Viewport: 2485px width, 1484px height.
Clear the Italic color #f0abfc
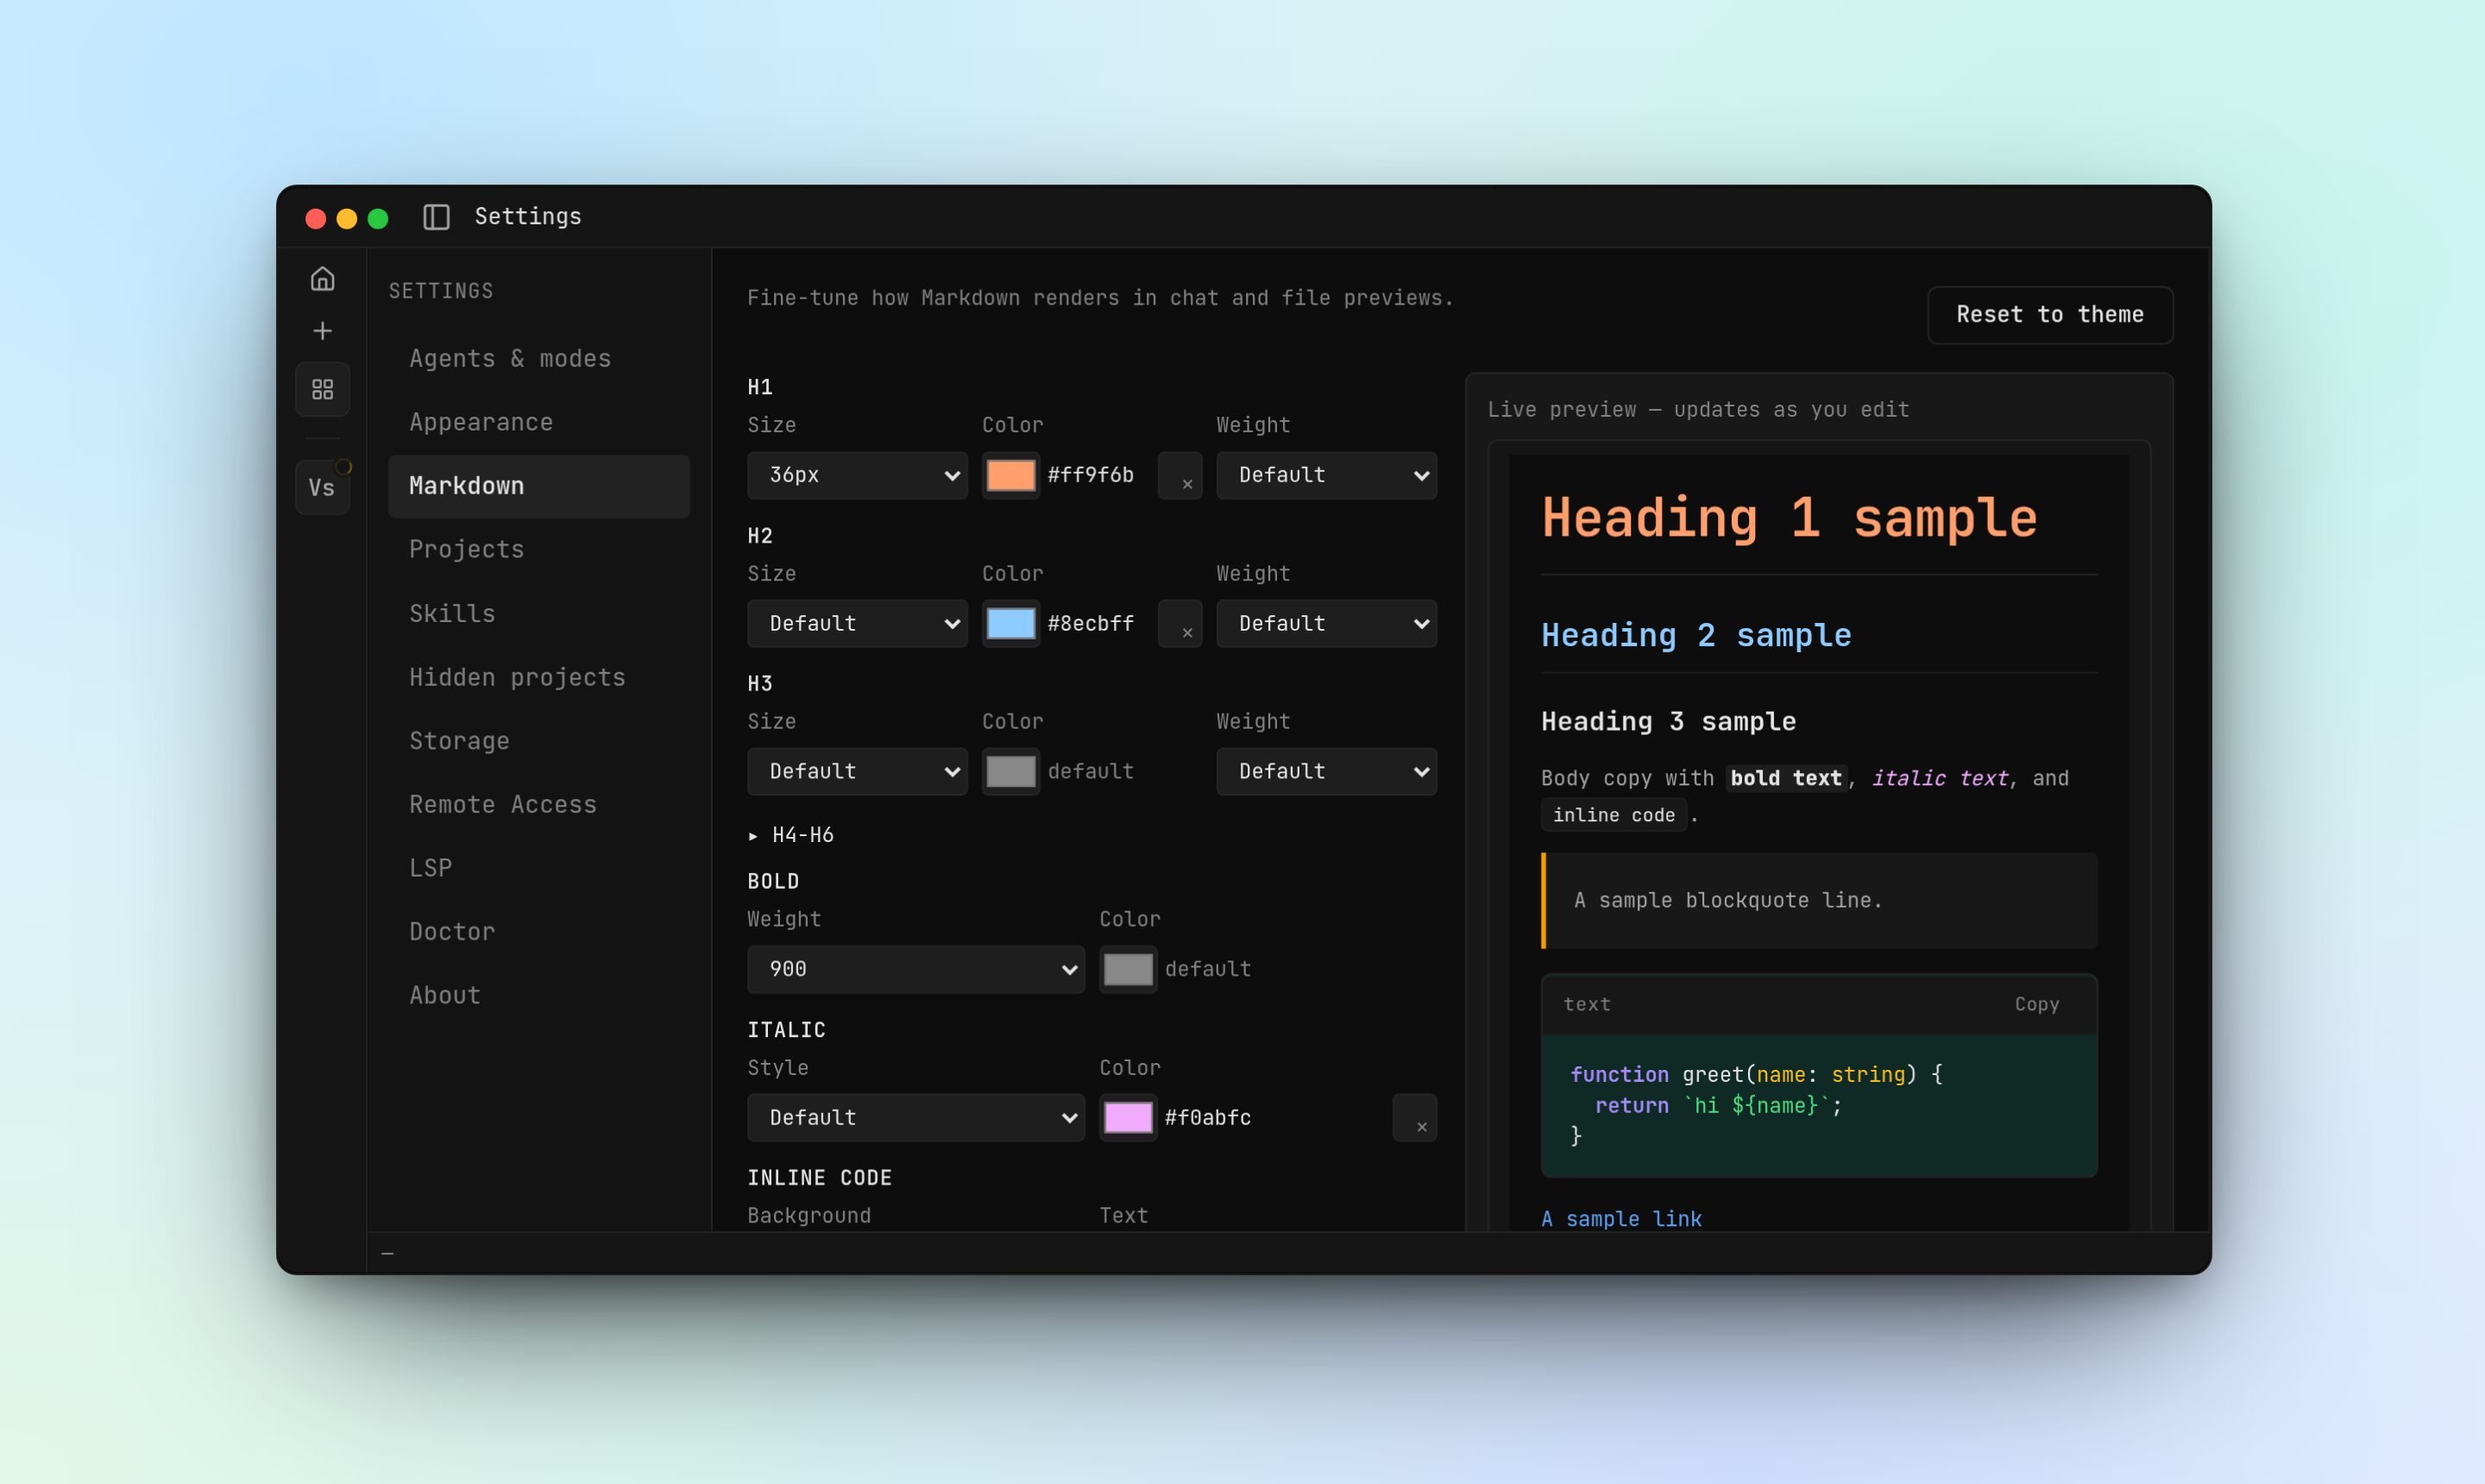(x=1414, y=1118)
